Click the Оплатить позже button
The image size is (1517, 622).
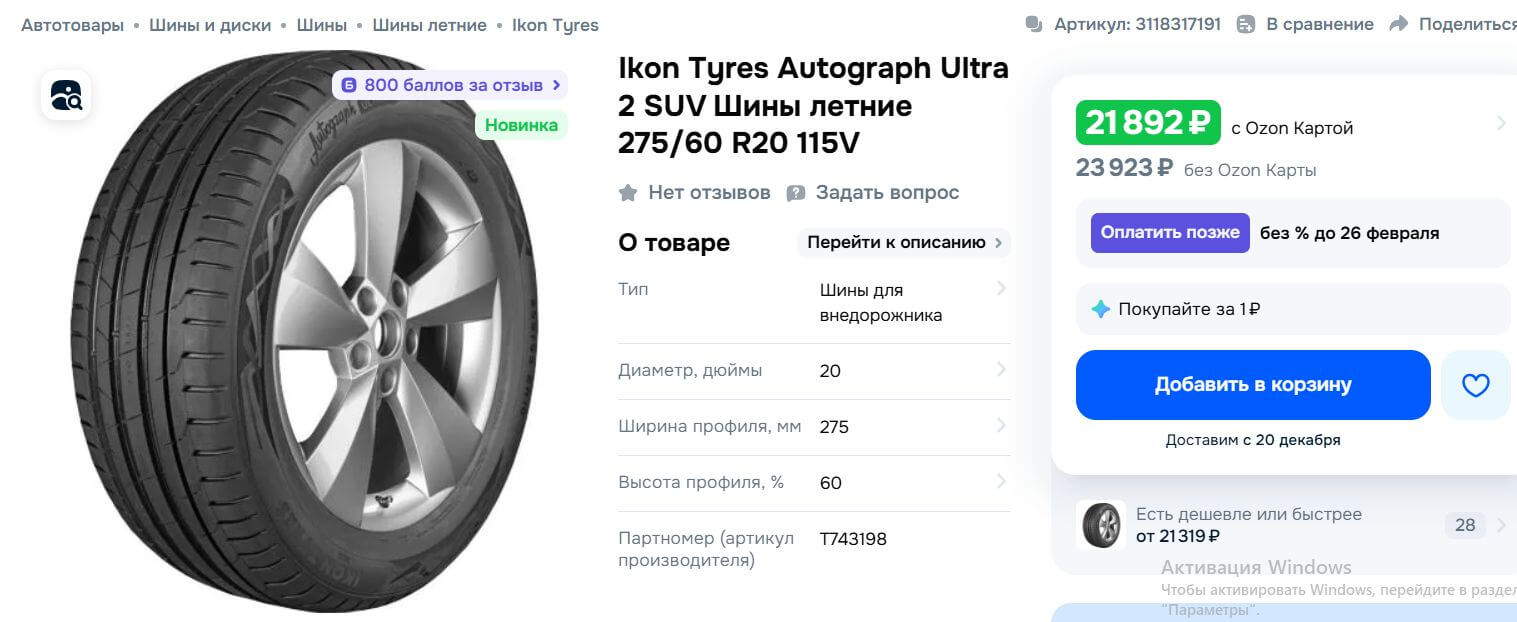tap(1170, 233)
